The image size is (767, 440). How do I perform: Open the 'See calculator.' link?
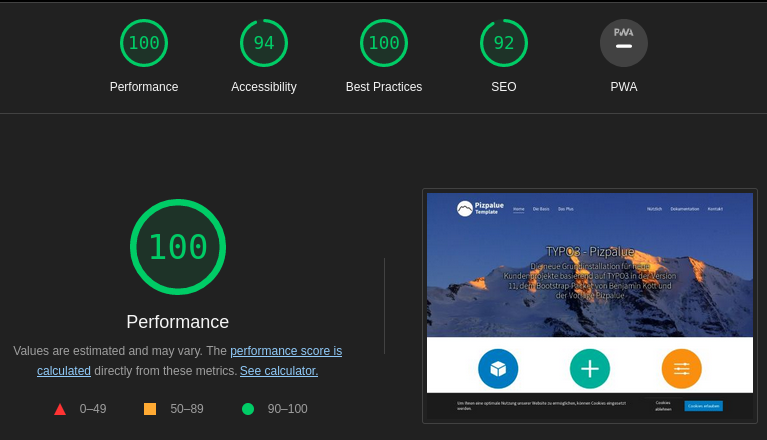(x=279, y=371)
